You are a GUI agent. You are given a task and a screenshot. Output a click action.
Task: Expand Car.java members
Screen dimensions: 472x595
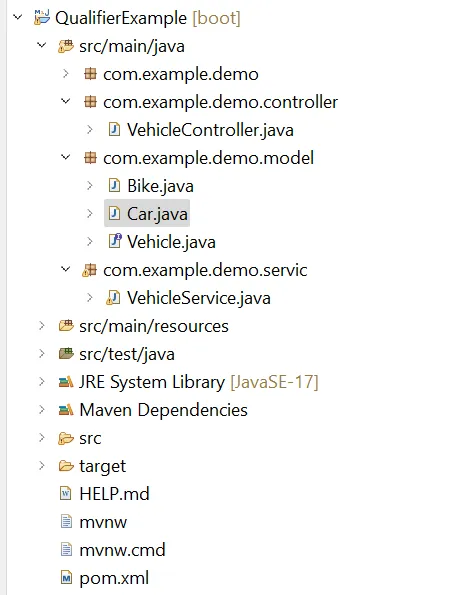[x=90, y=213]
